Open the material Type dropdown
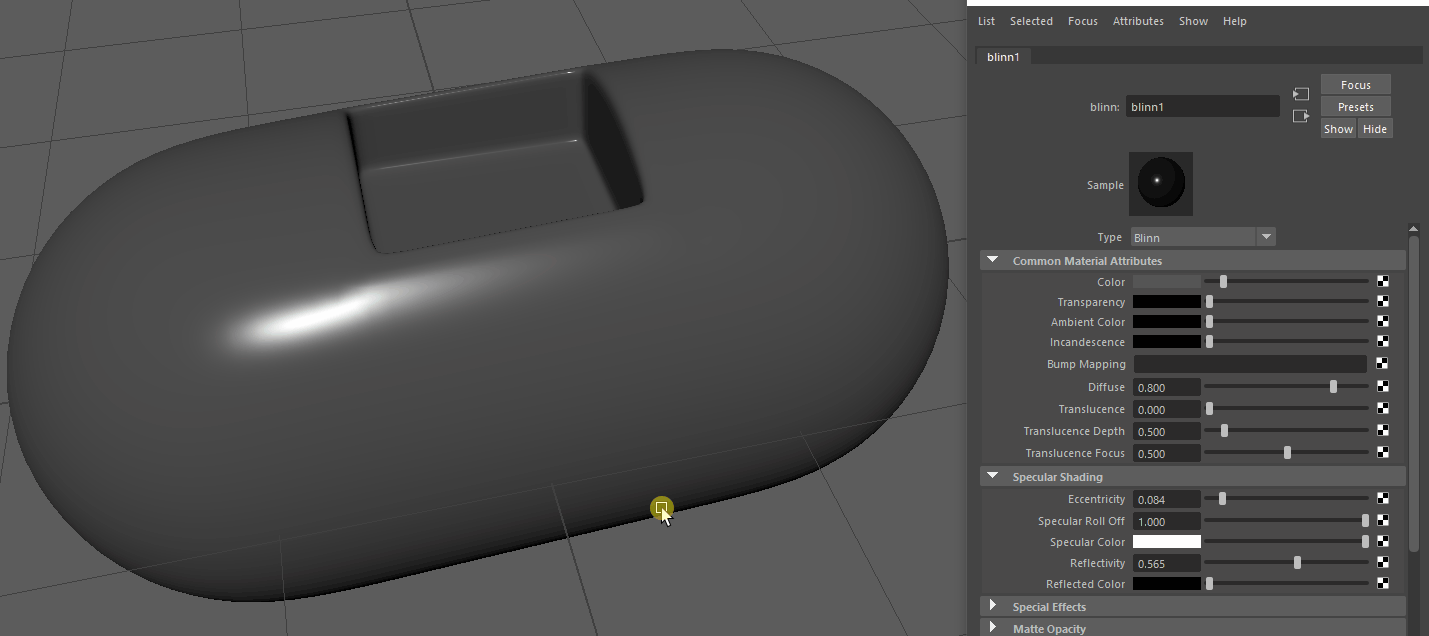Viewport: 1429px width, 636px height. pyautogui.click(x=1203, y=237)
